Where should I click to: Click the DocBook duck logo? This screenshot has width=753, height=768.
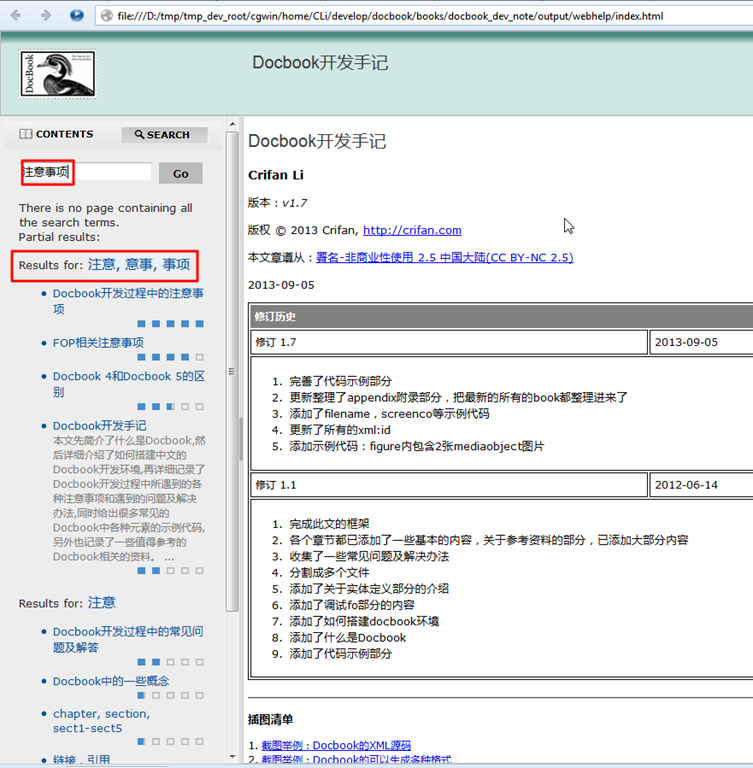pyautogui.click(x=57, y=74)
